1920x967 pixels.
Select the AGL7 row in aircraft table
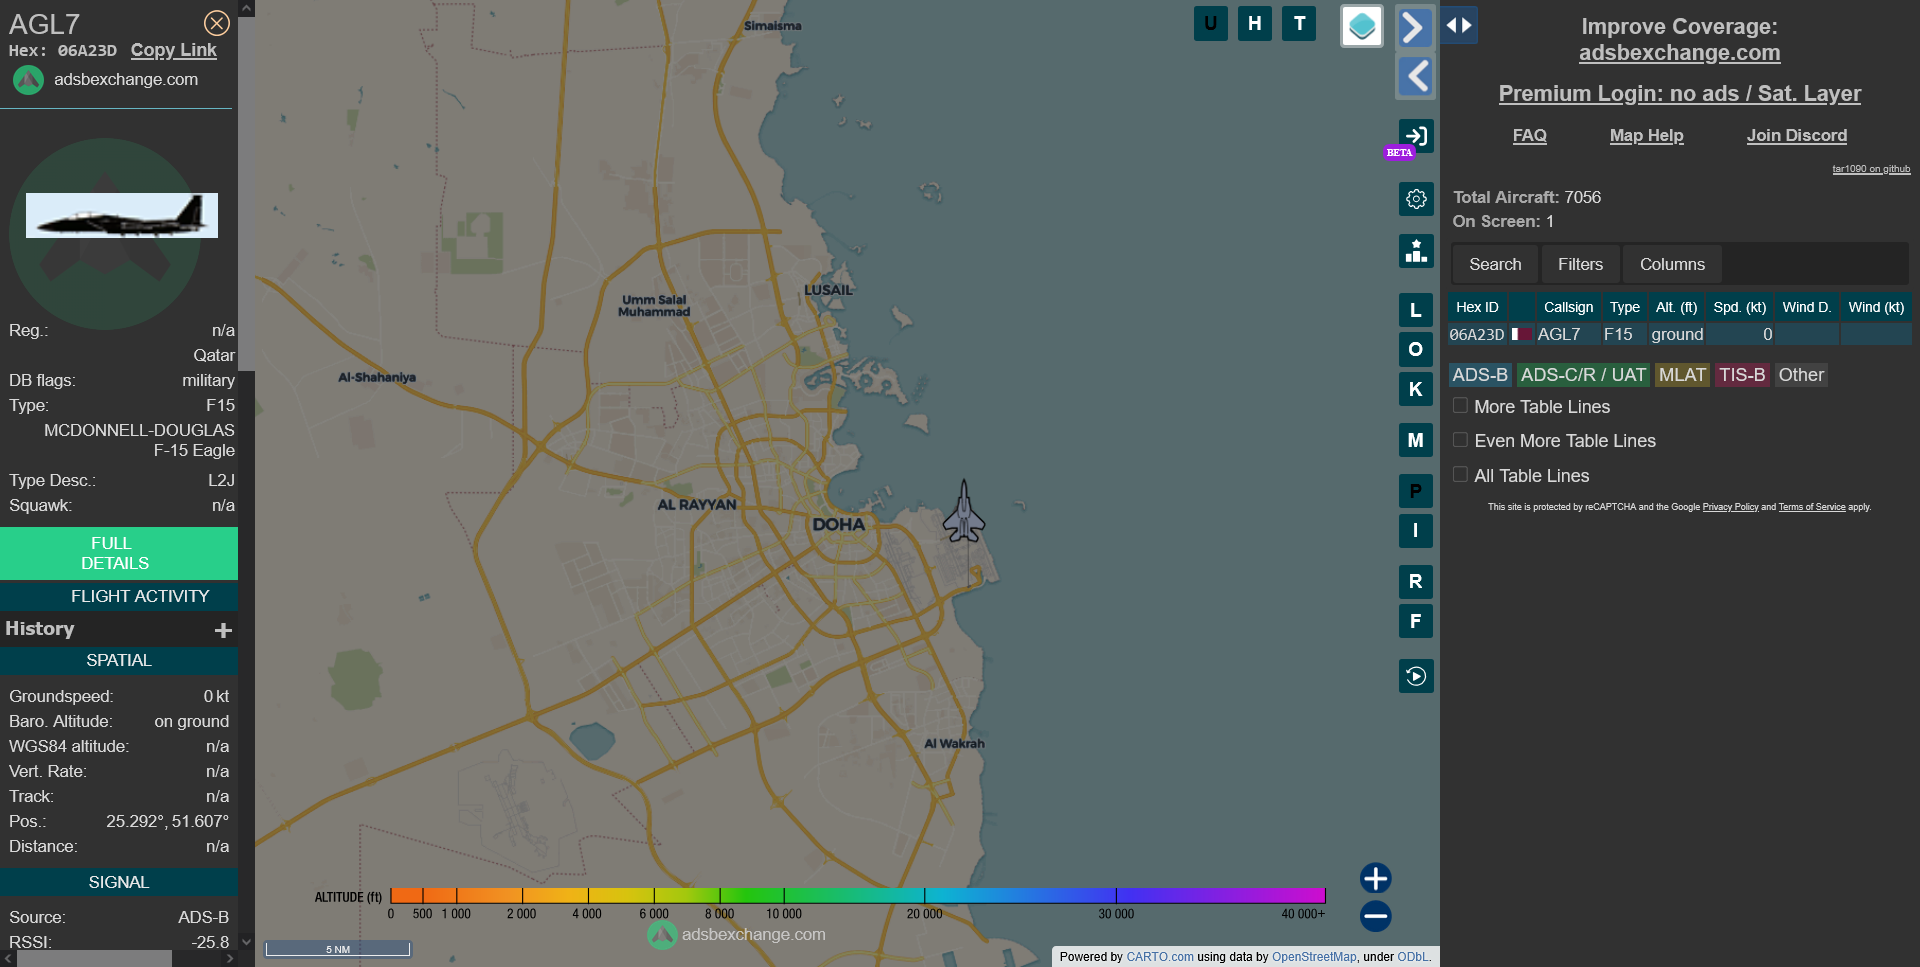tap(1679, 334)
